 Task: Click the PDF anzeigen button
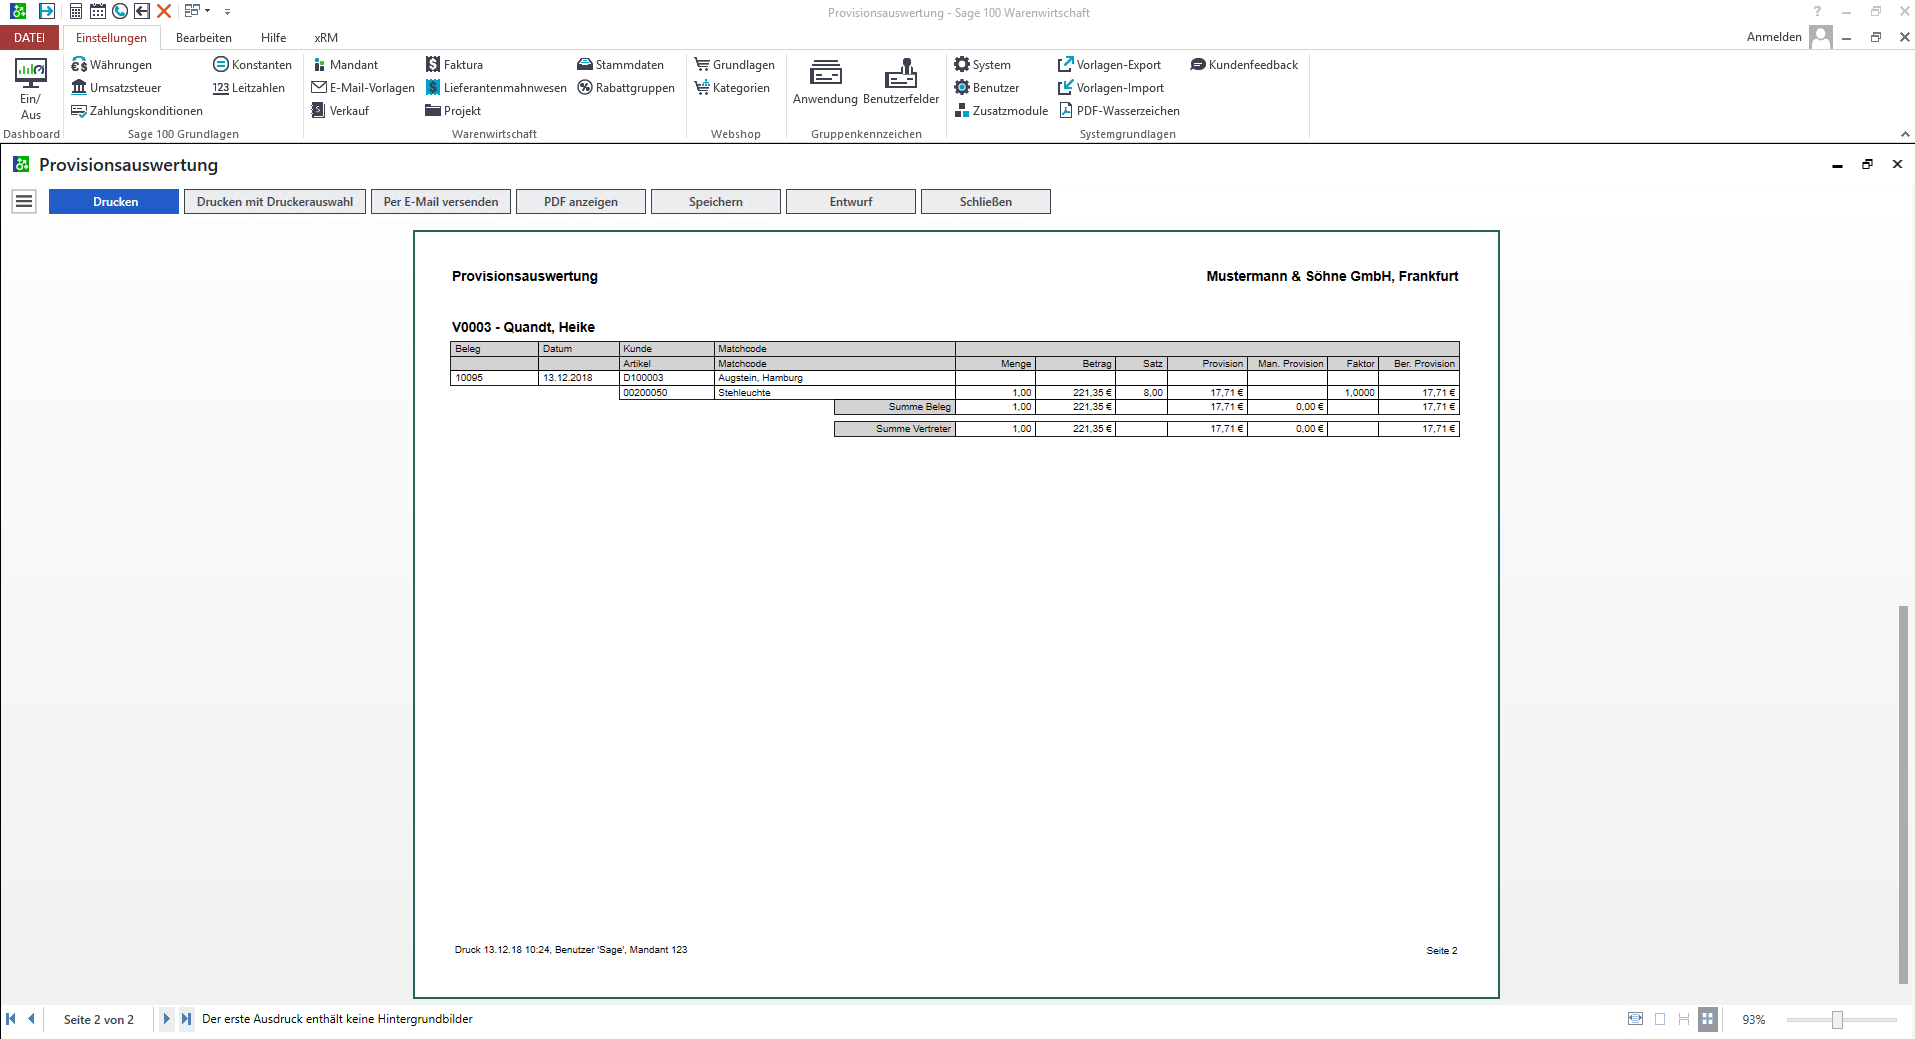[x=580, y=202]
